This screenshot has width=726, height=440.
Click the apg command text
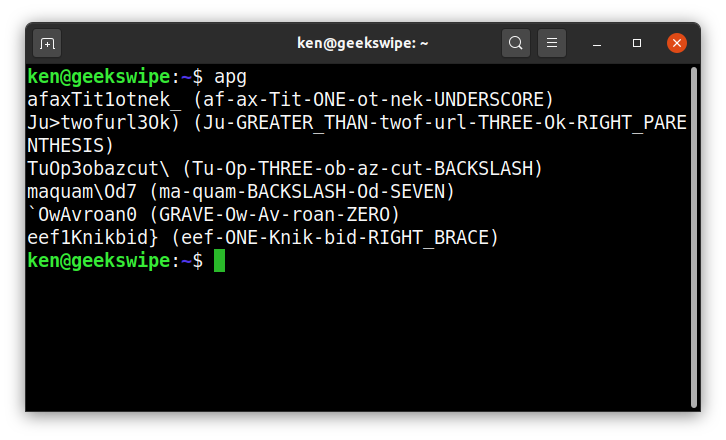pyautogui.click(x=230, y=77)
